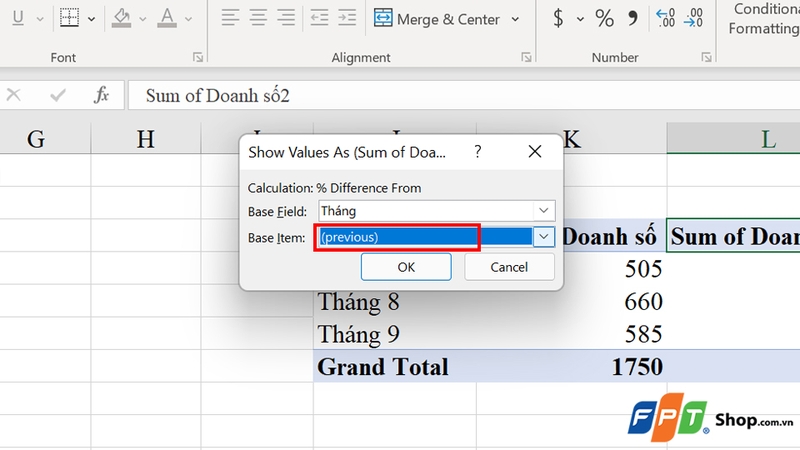Open Conditional Formatting
800x450 pixels.
(764, 18)
